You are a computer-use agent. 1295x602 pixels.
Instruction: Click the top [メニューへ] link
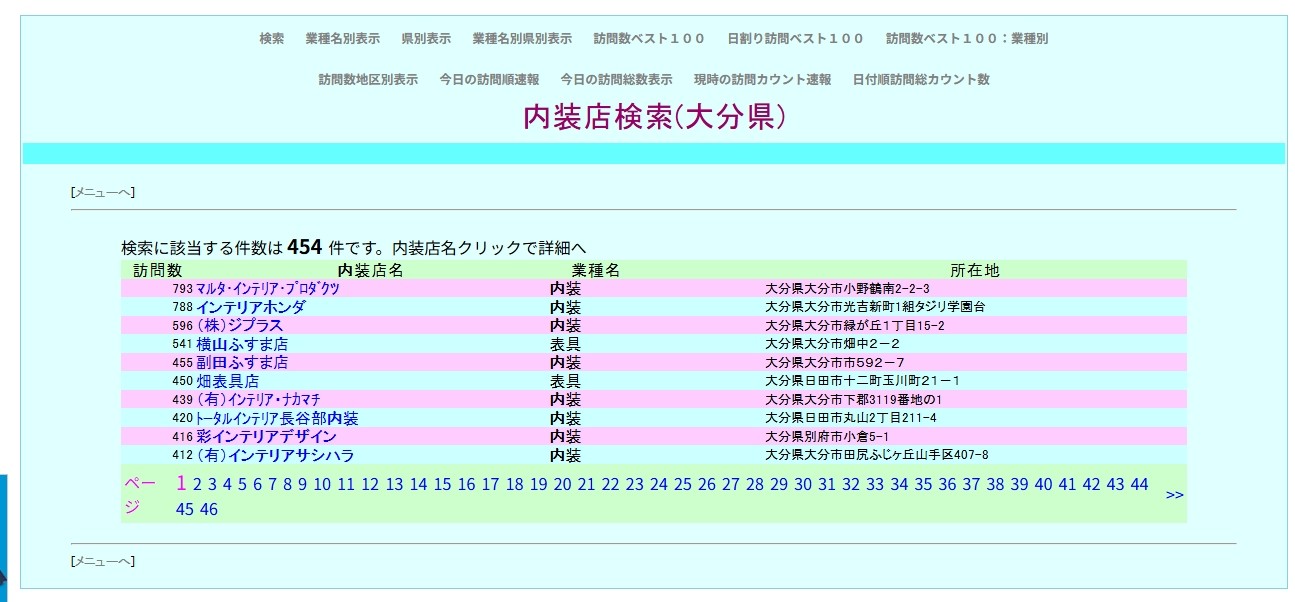coord(102,192)
